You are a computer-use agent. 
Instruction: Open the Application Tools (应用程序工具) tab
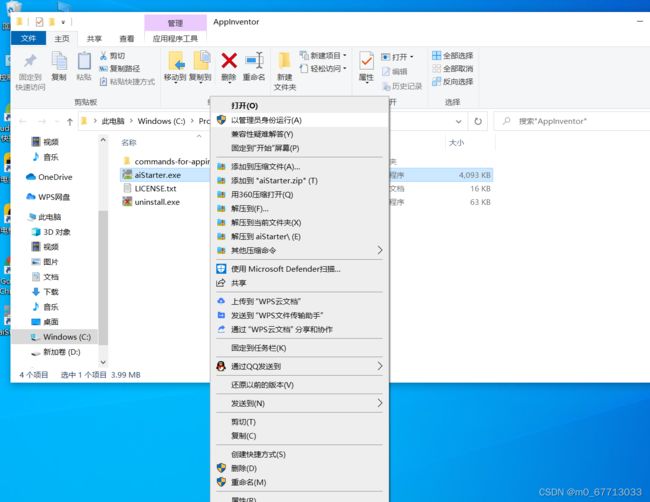[x=175, y=39]
